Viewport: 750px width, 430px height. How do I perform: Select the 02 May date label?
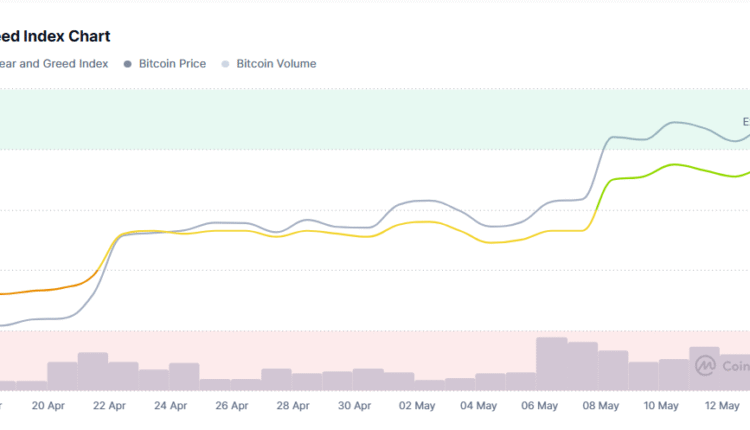pos(417,406)
